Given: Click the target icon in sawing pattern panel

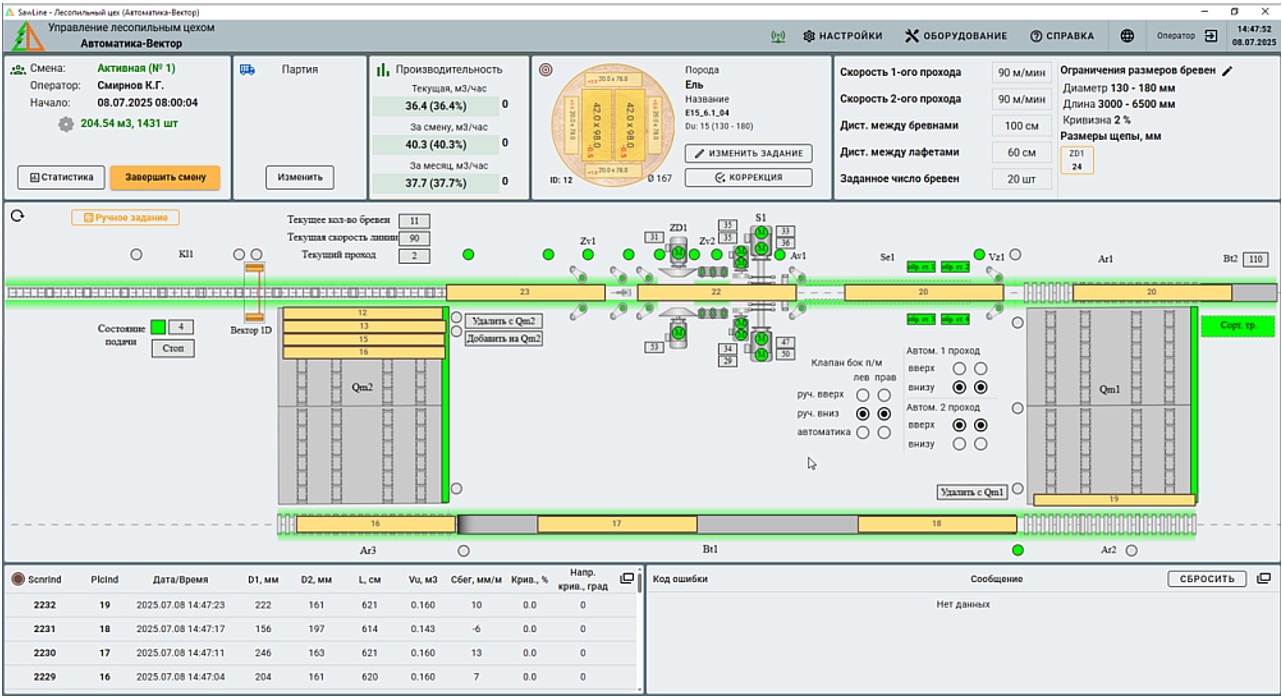Looking at the screenshot, I should pos(545,70).
